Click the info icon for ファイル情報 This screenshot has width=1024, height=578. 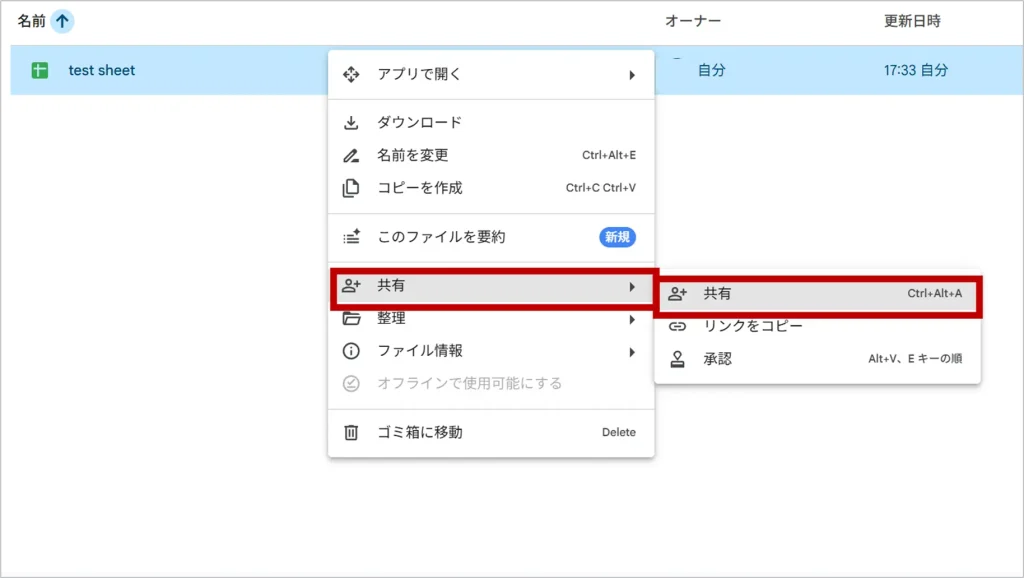351,351
